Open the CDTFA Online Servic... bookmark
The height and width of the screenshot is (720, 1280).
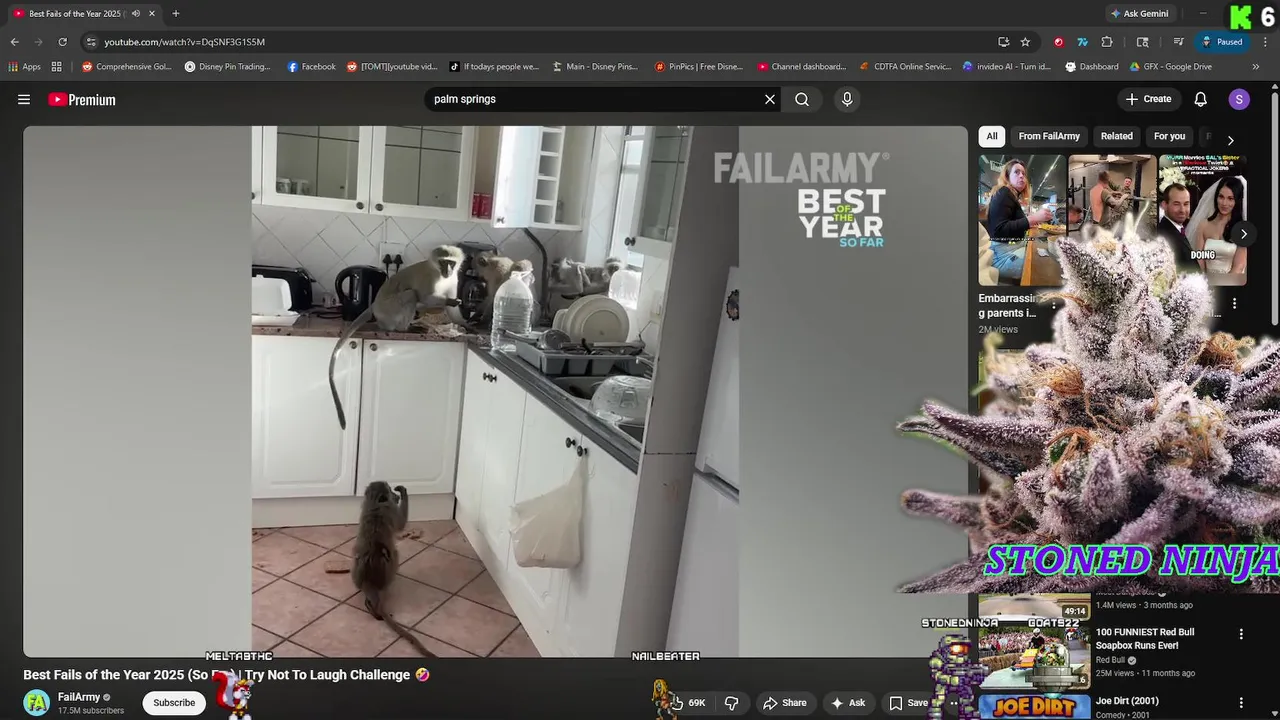pos(905,67)
